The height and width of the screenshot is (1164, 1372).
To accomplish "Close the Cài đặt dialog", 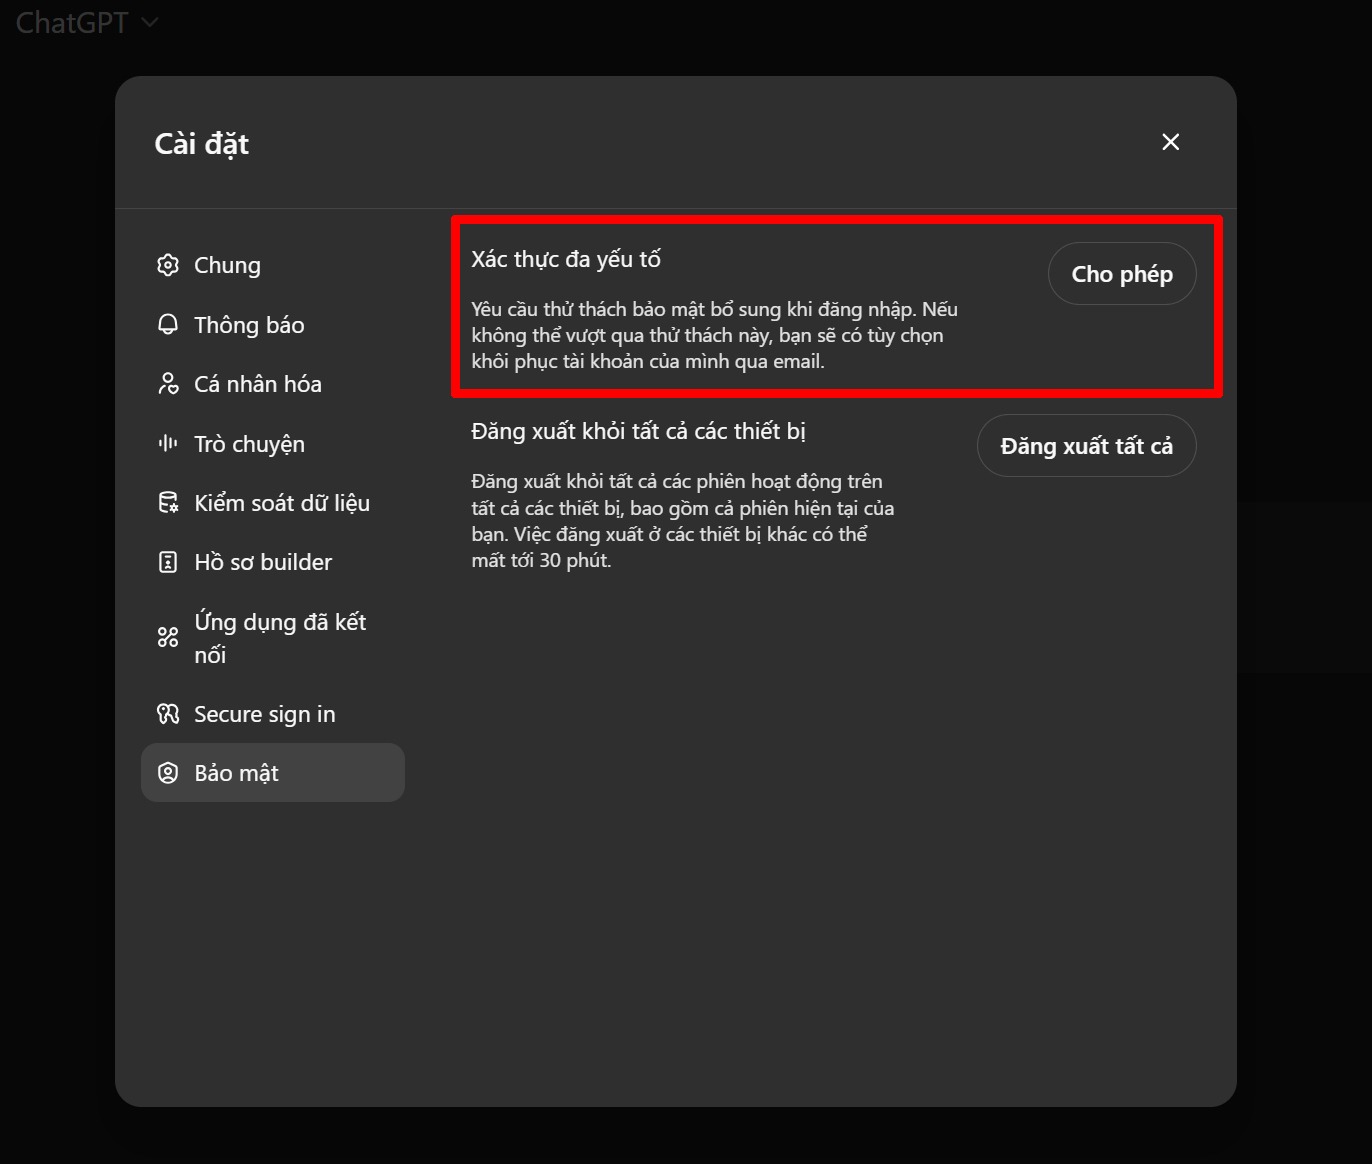I will click(1170, 142).
